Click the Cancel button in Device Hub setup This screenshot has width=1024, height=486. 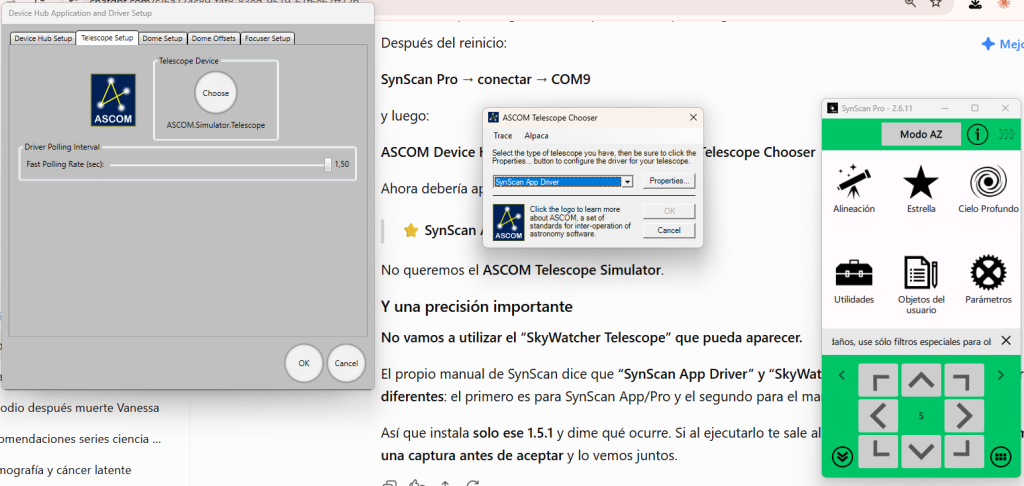346,363
